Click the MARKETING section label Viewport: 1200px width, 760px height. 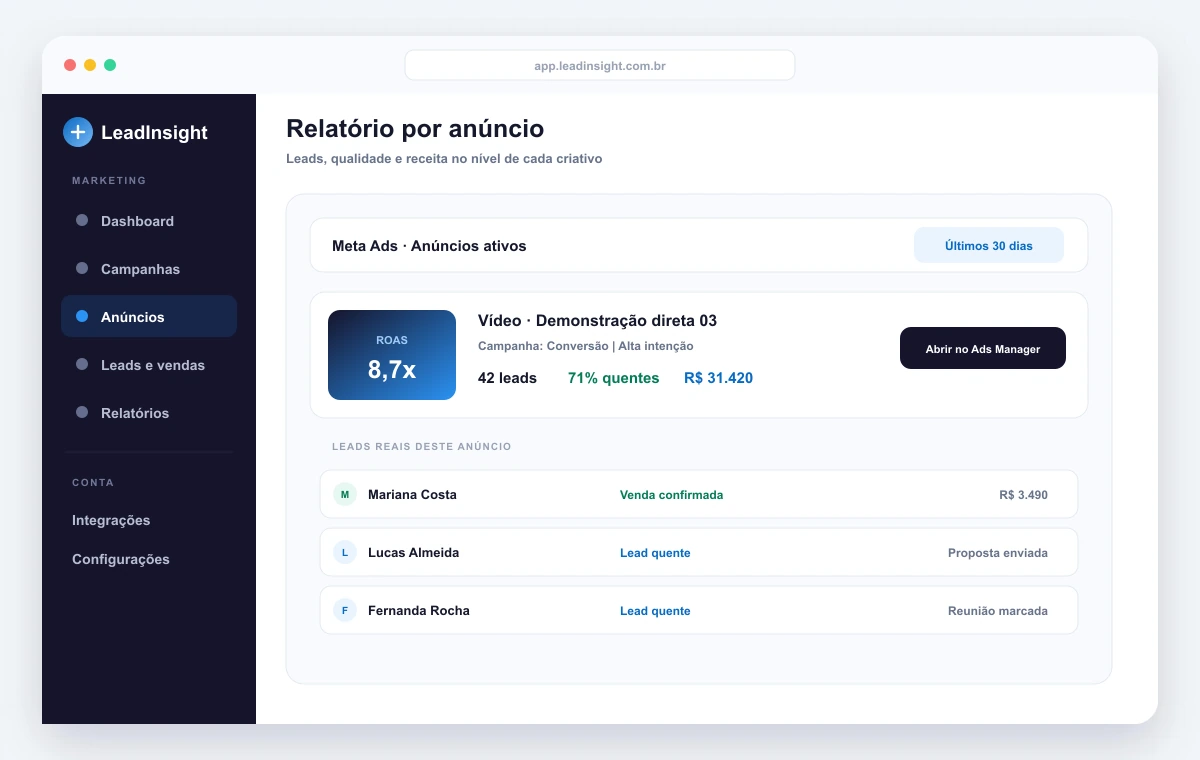point(109,181)
